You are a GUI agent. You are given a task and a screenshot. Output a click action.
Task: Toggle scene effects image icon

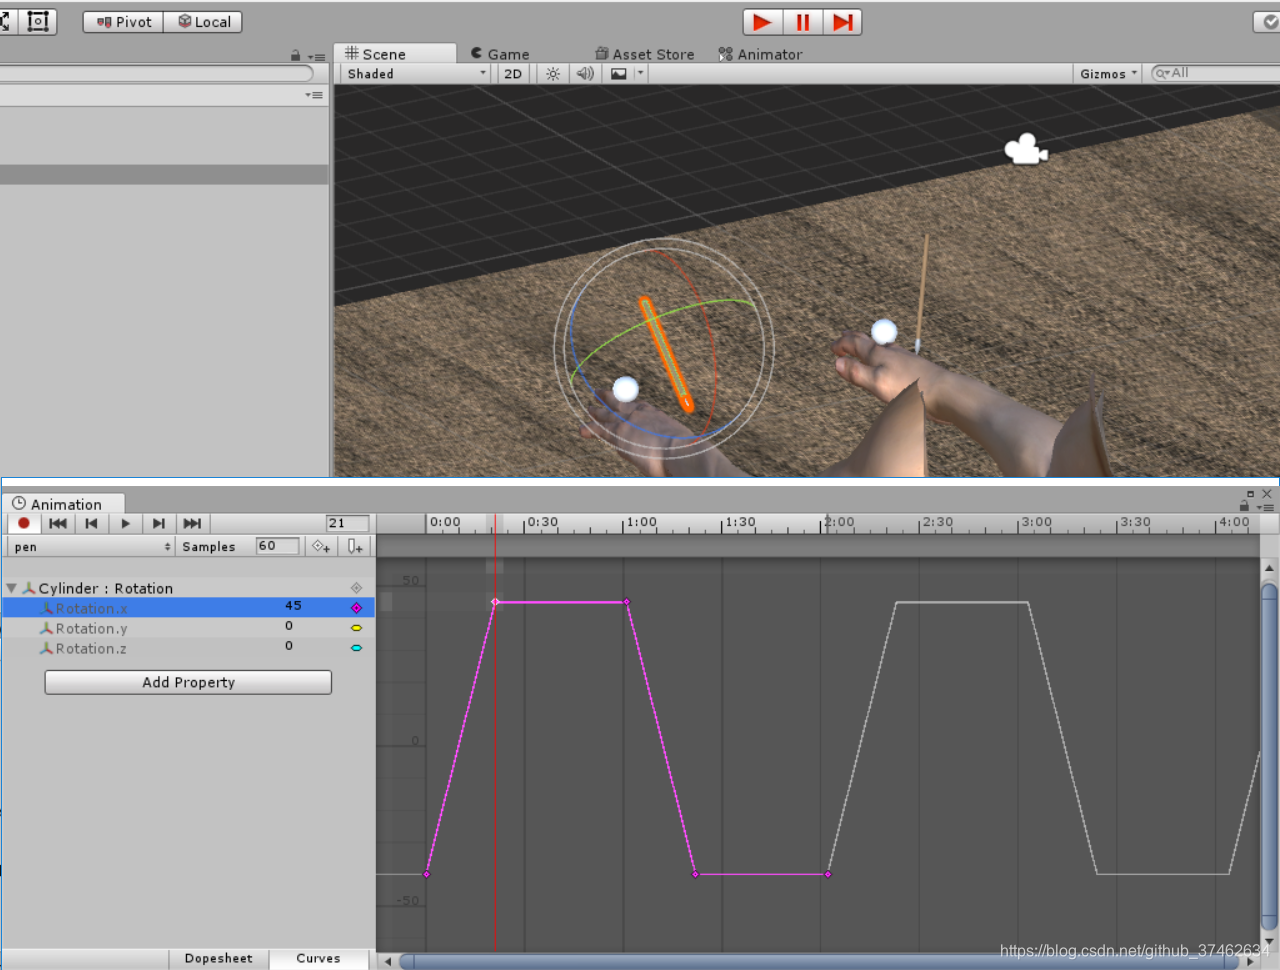[x=619, y=74]
